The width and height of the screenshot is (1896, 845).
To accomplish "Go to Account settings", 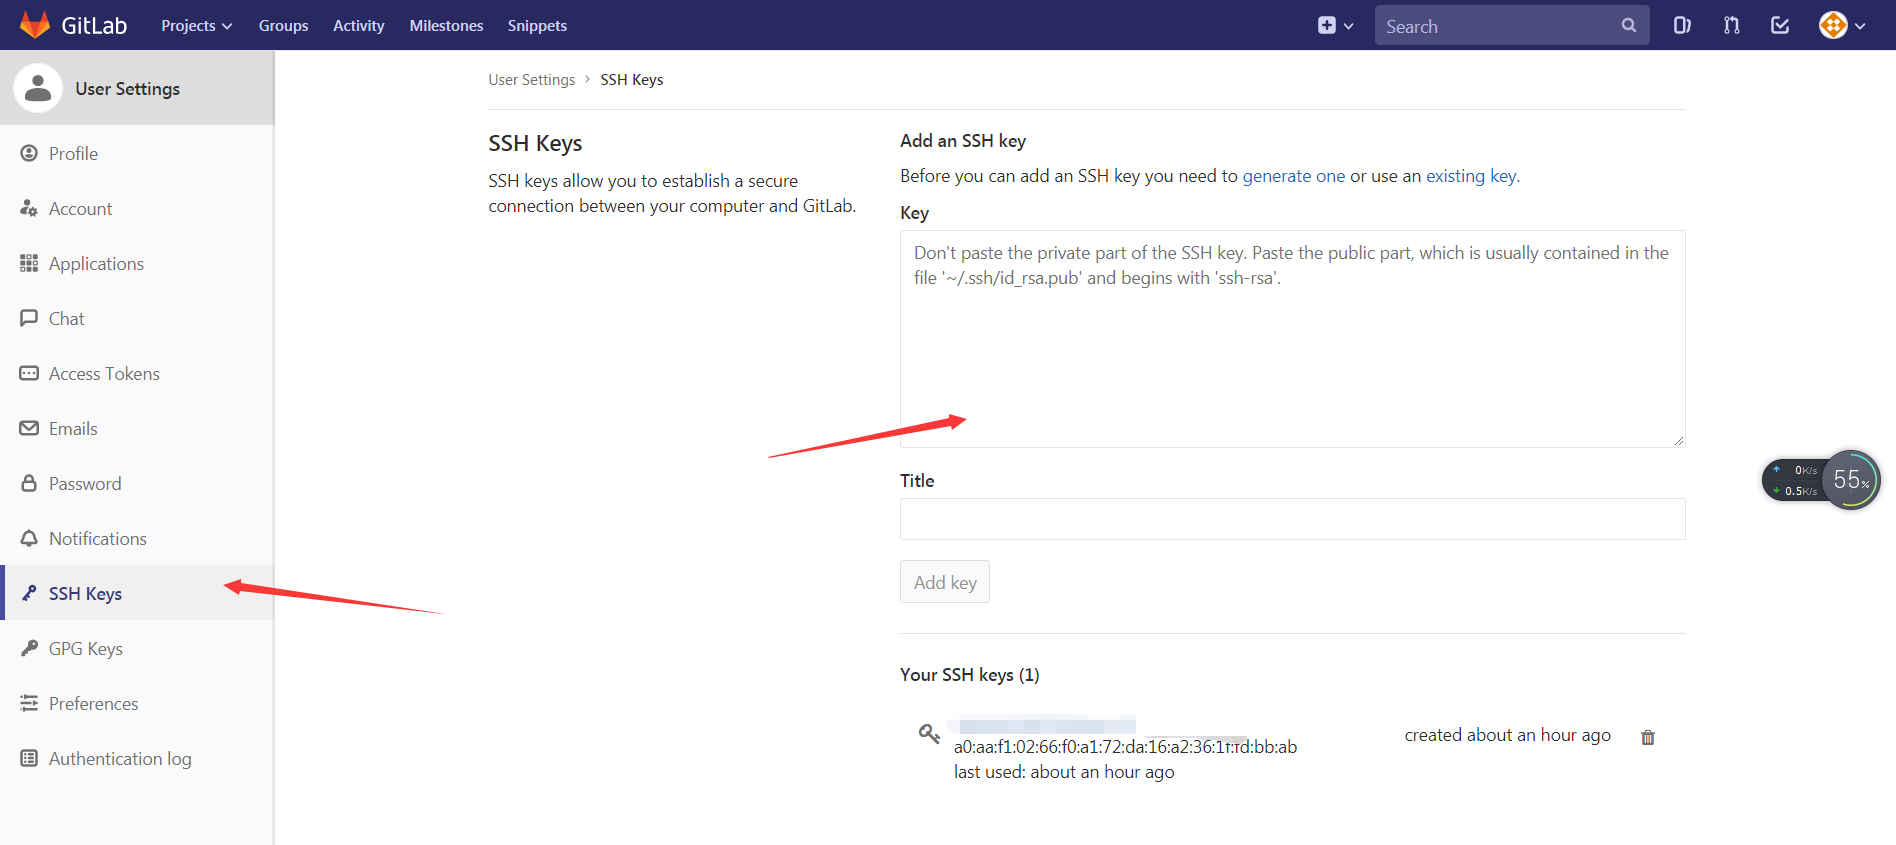I will (137, 208).
